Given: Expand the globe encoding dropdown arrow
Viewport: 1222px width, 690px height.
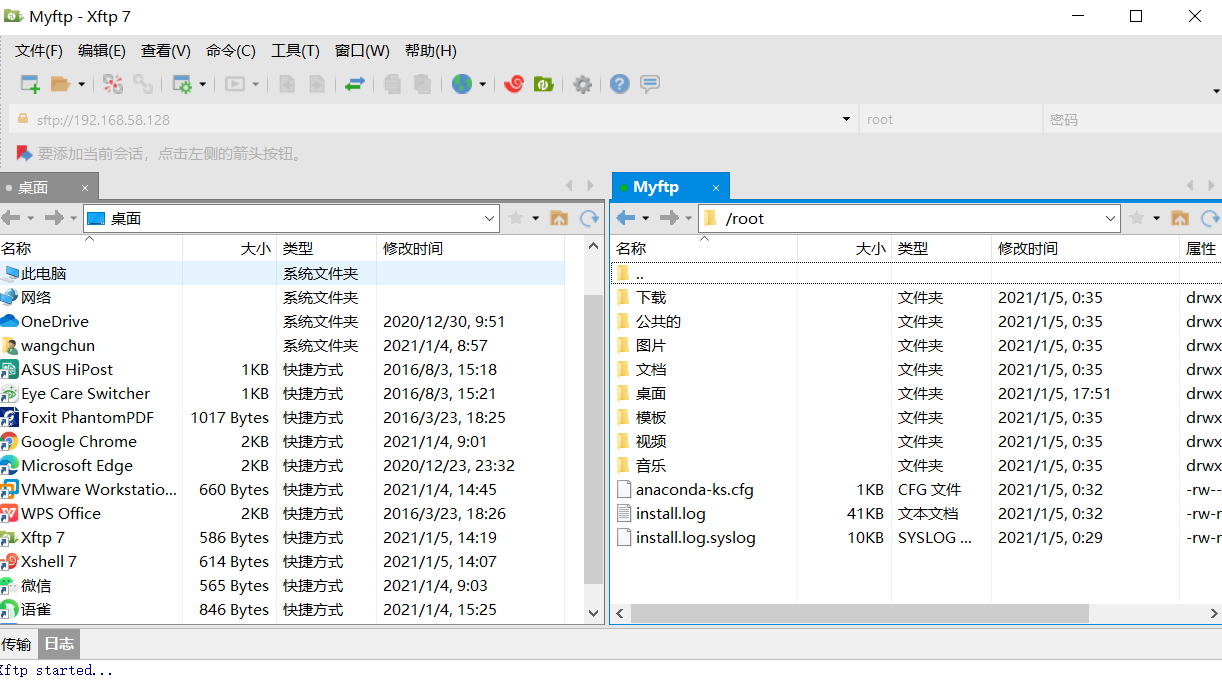Looking at the screenshot, I should point(482,85).
